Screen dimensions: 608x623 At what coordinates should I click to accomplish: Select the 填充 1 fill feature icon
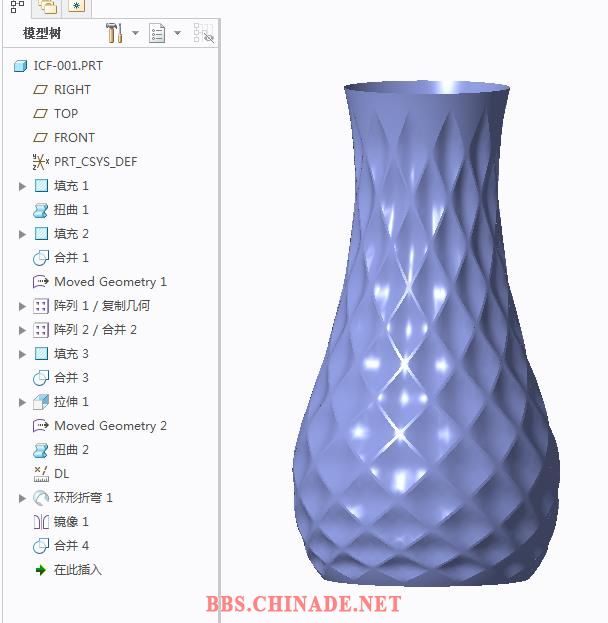tap(41, 186)
